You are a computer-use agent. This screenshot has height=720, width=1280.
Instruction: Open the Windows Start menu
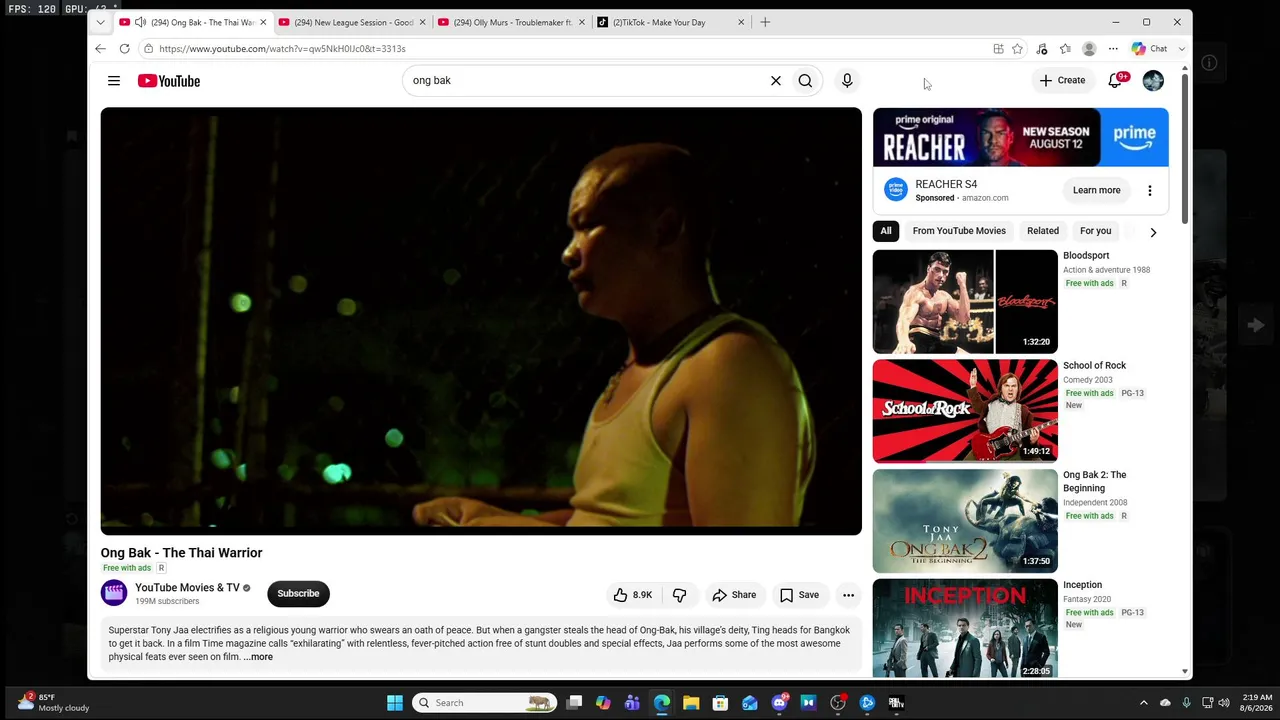pyautogui.click(x=395, y=703)
